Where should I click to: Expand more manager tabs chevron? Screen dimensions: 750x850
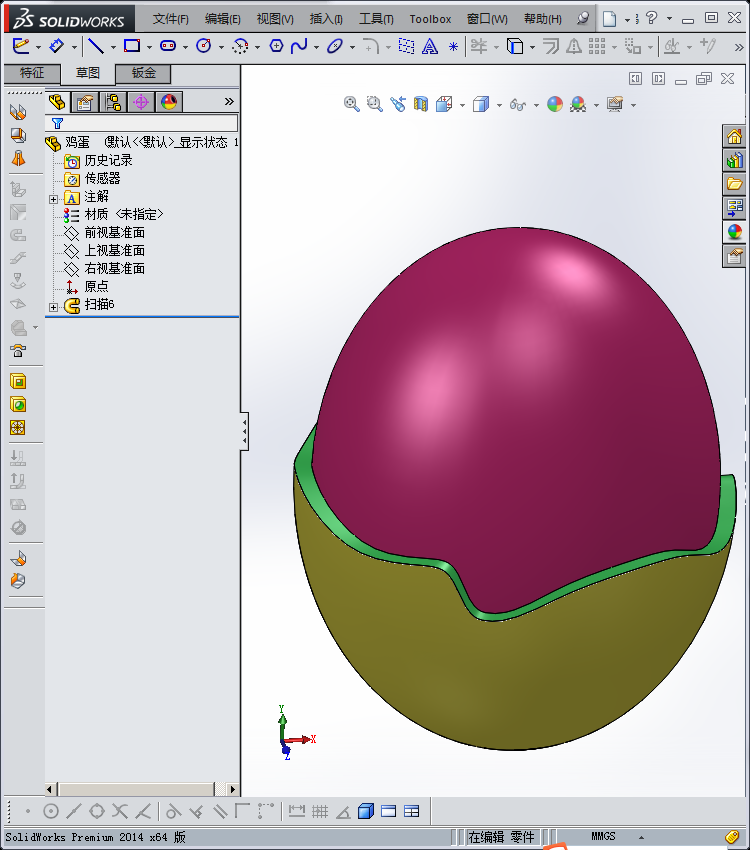(229, 101)
